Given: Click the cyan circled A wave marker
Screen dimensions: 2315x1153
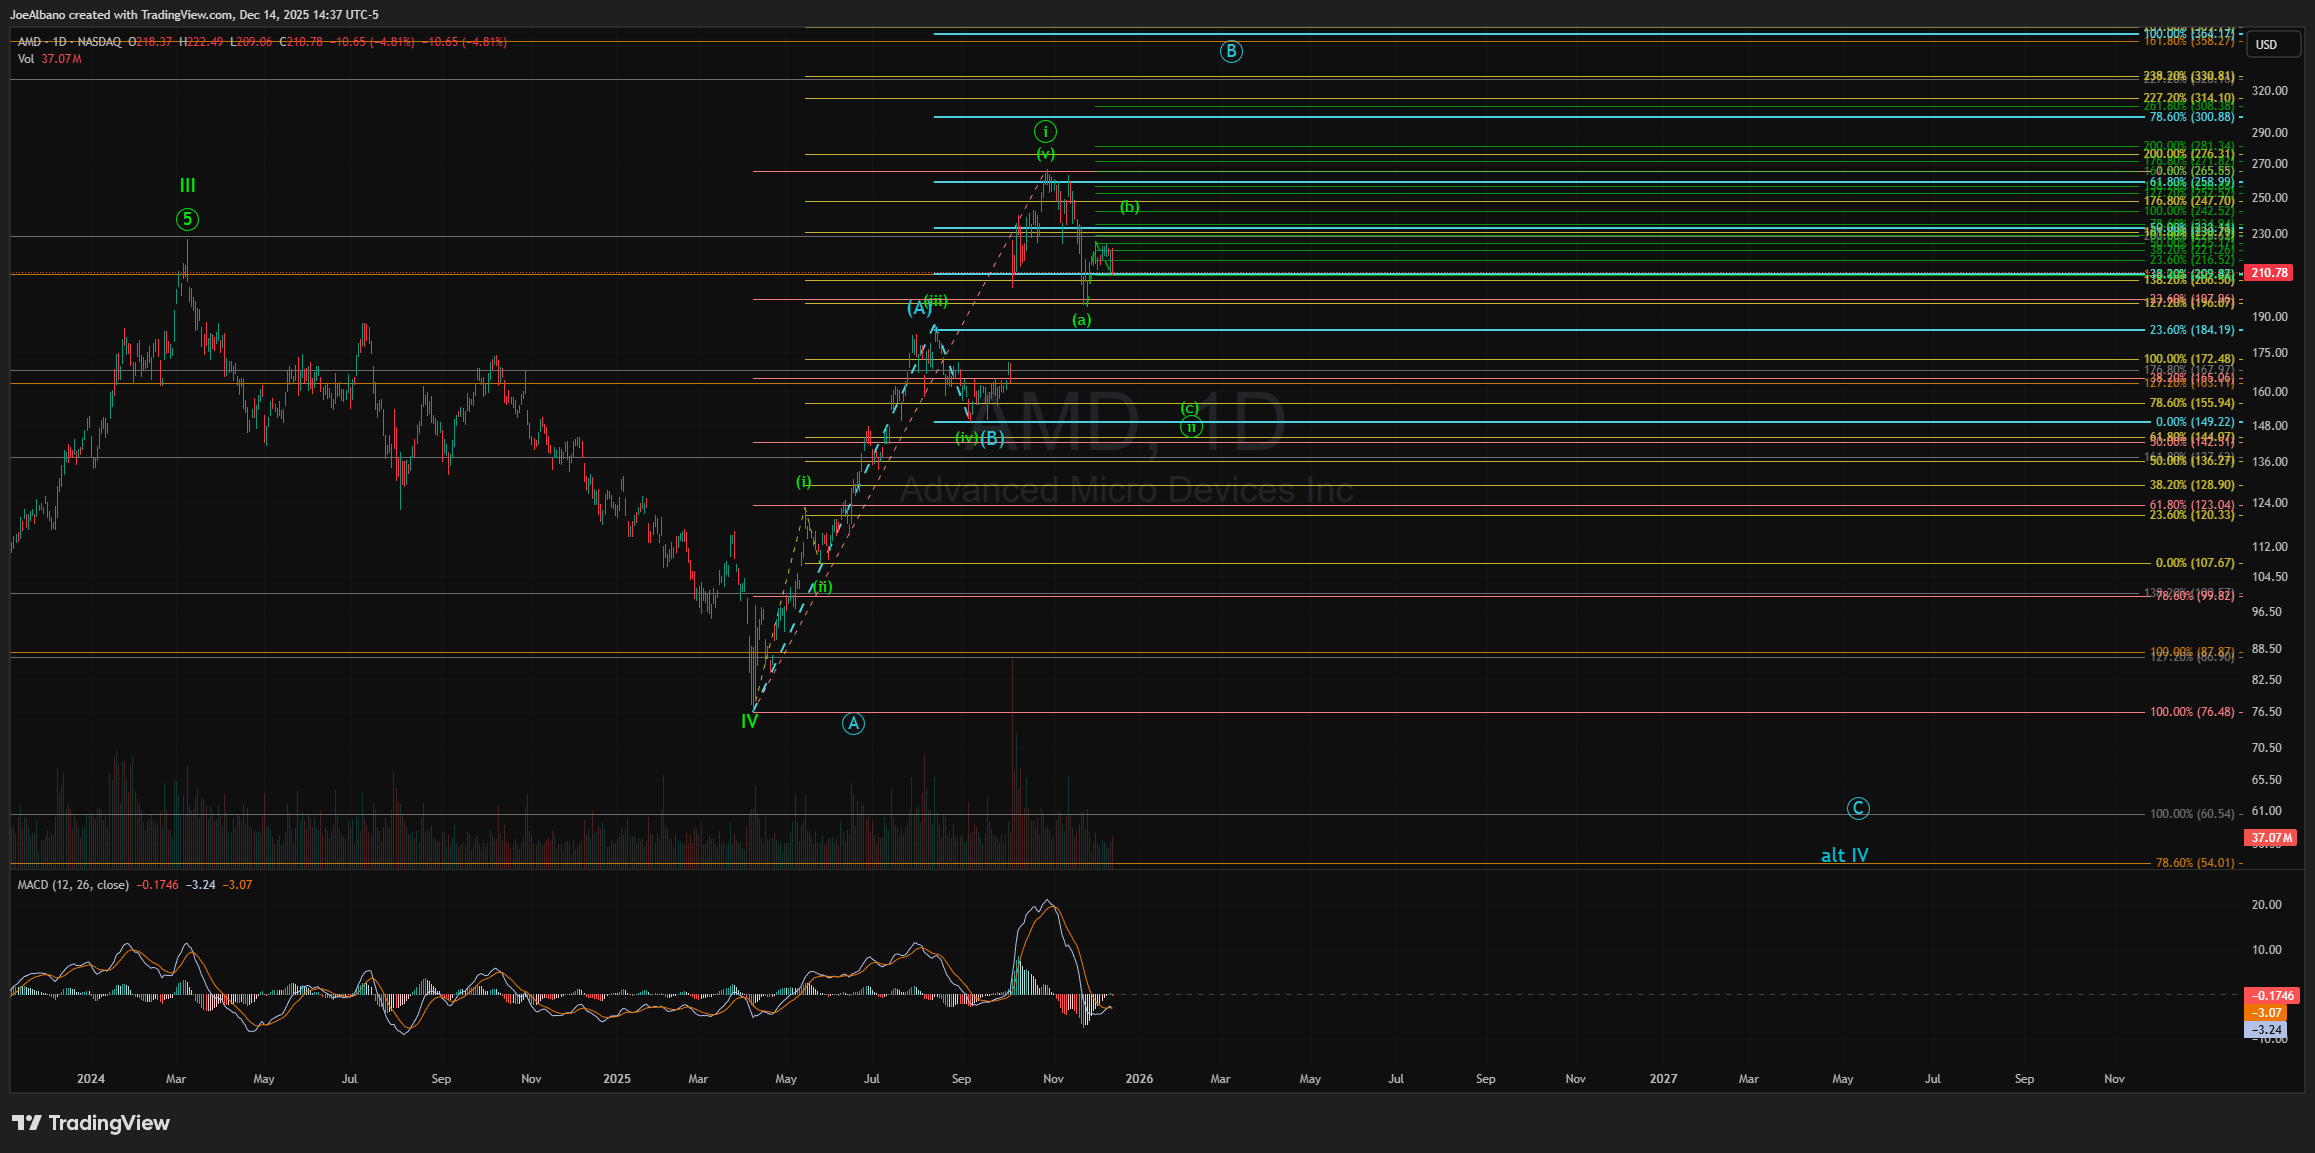Looking at the screenshot, I should pyautogui.click(x=852, y=723).
